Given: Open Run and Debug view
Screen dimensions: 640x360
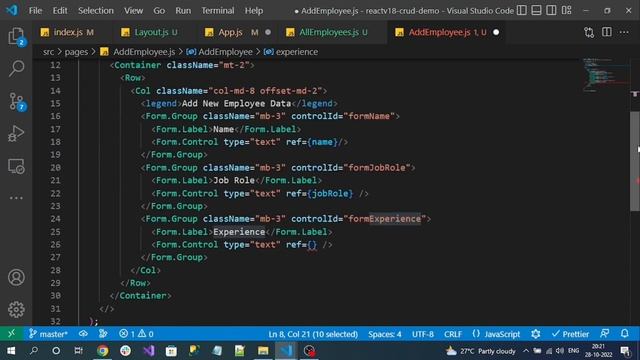Looking at the screenshot, I should coord(16,133).
